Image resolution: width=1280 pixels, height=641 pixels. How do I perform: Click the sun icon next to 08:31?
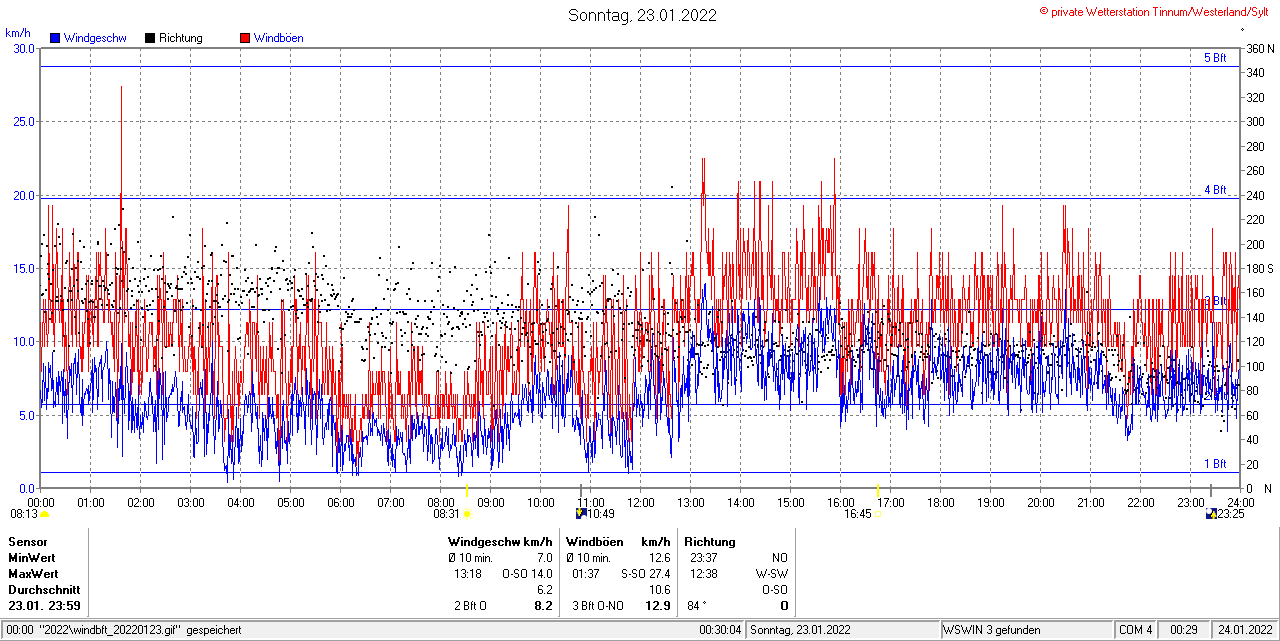tap(467, 514)
